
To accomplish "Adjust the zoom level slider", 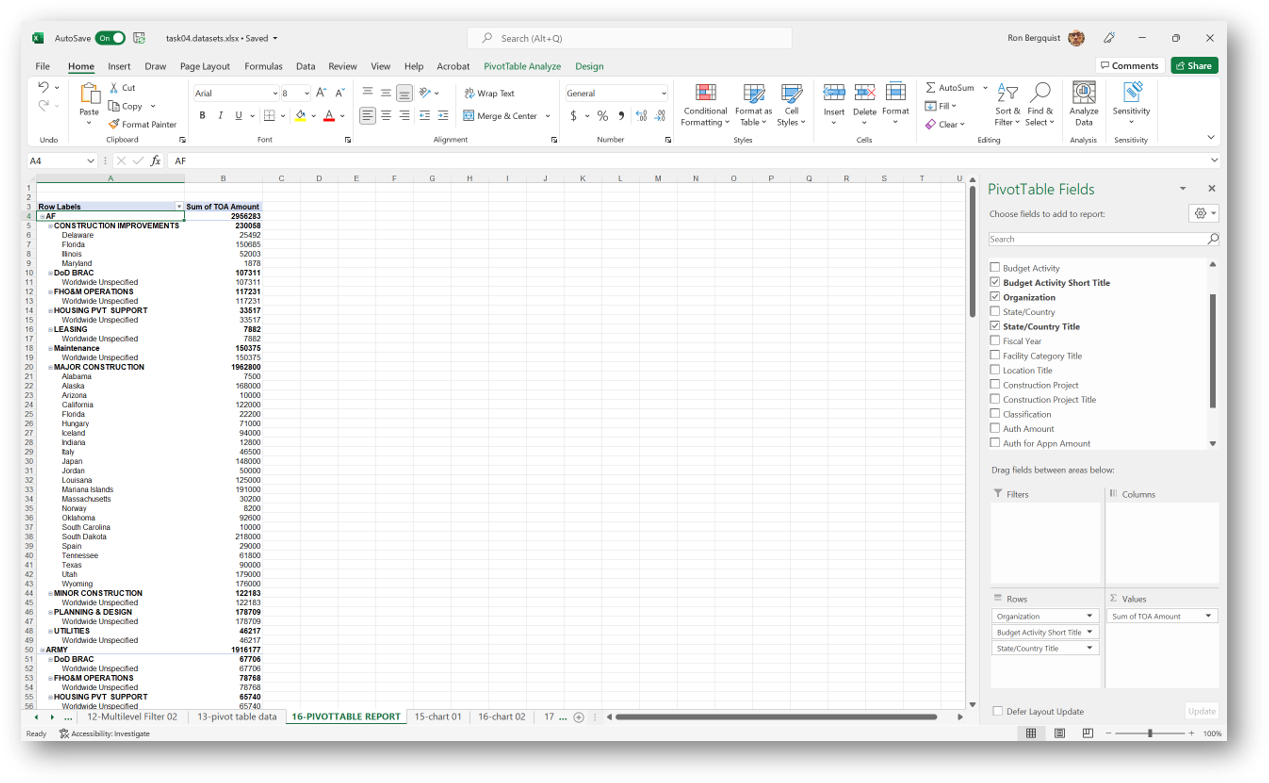I will [1150, 733].
